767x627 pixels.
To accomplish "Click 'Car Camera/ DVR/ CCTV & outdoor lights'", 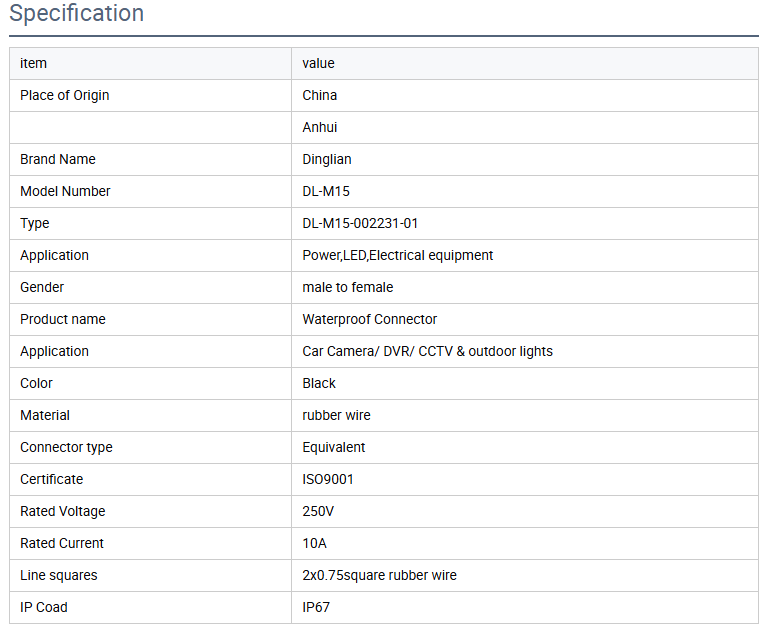I will [x=427, y=351].
